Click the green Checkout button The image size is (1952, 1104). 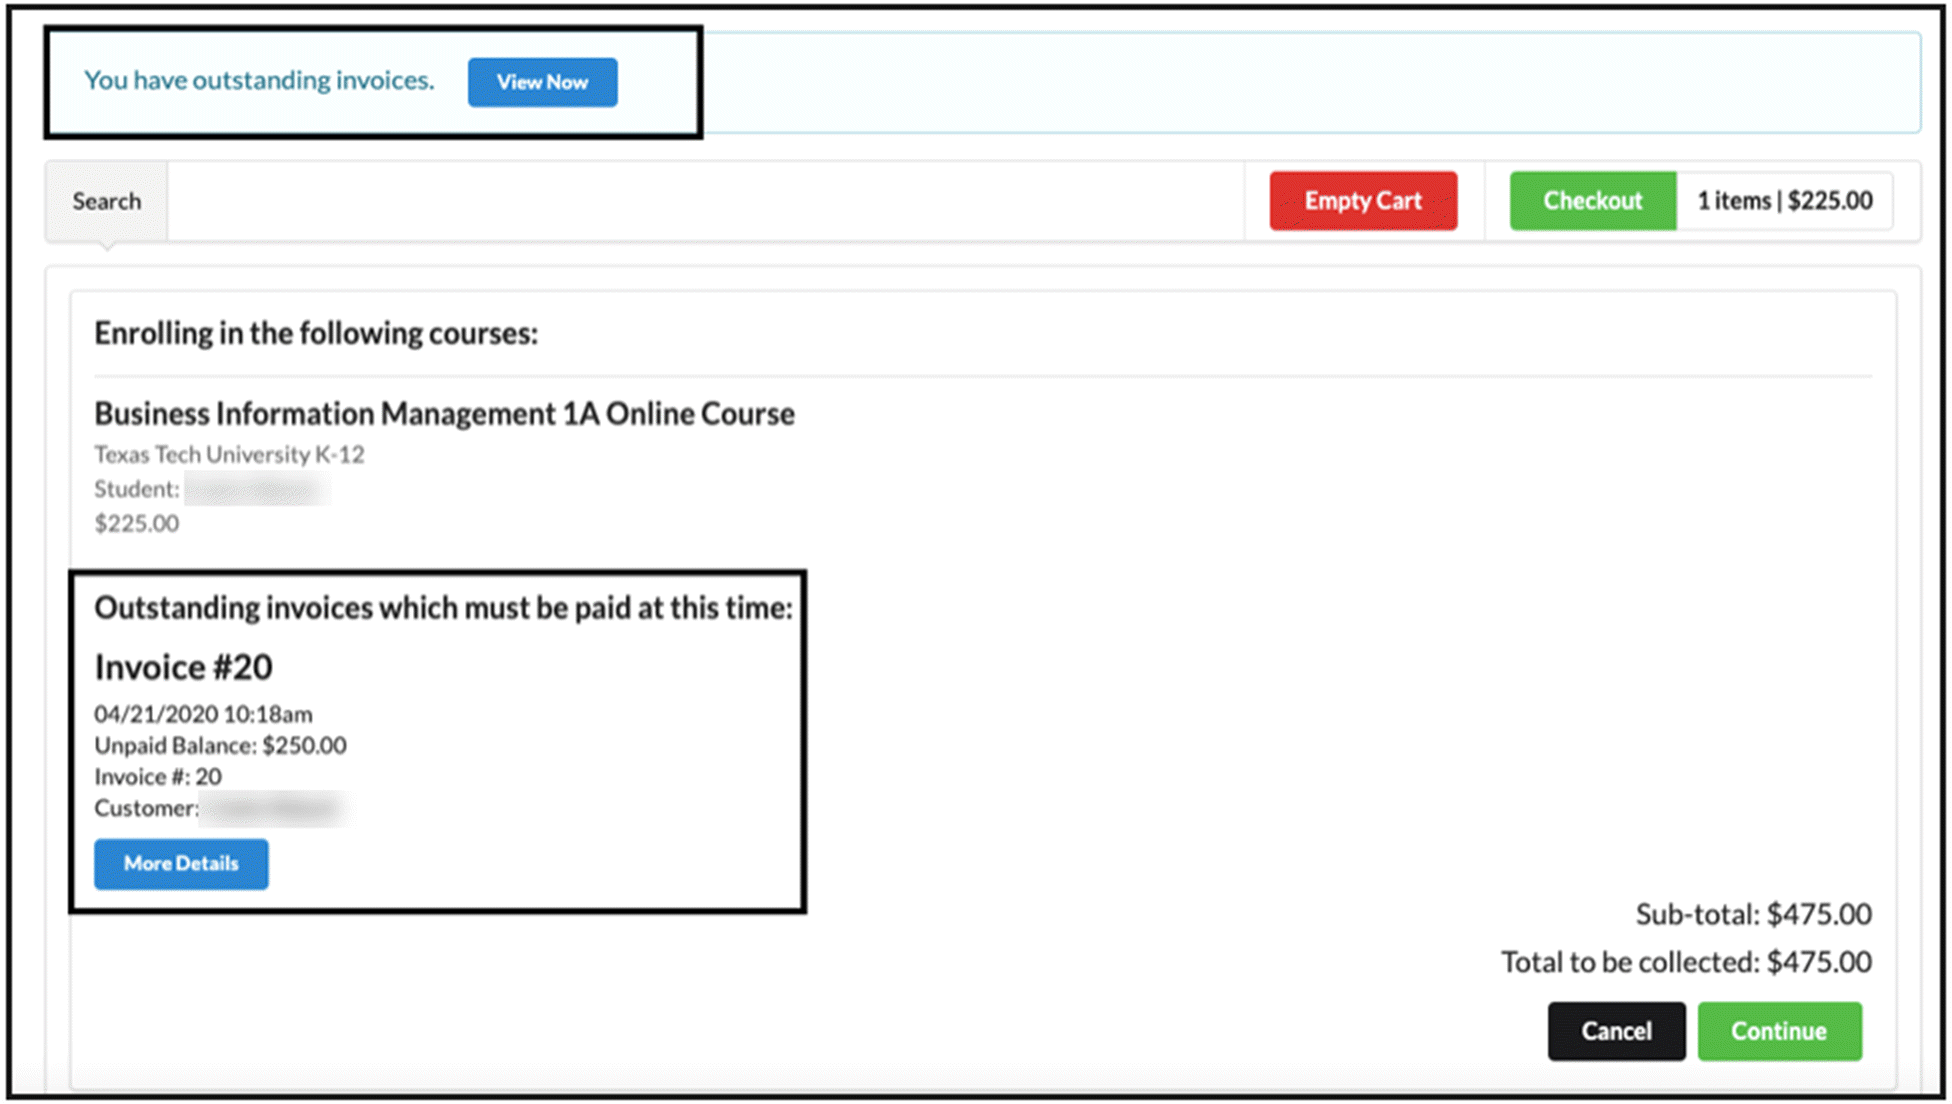click(x=1592, y=201)
